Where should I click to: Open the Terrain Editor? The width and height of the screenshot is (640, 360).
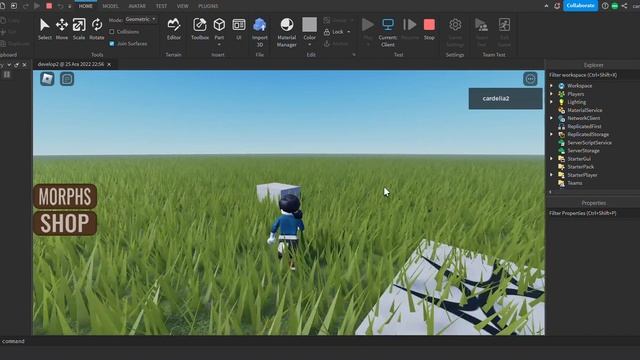pos(173,29)
